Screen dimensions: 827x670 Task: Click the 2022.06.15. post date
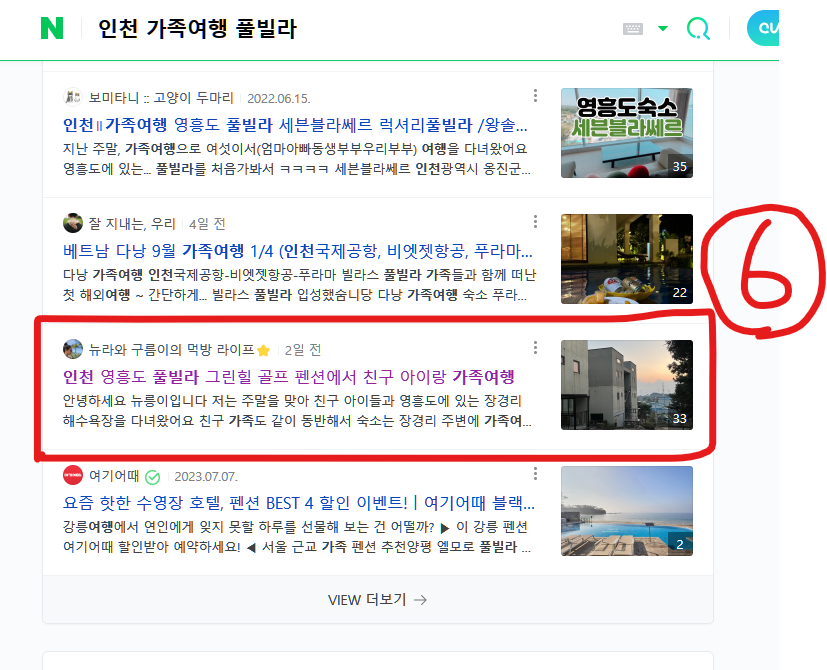click(x=278, y=99)
